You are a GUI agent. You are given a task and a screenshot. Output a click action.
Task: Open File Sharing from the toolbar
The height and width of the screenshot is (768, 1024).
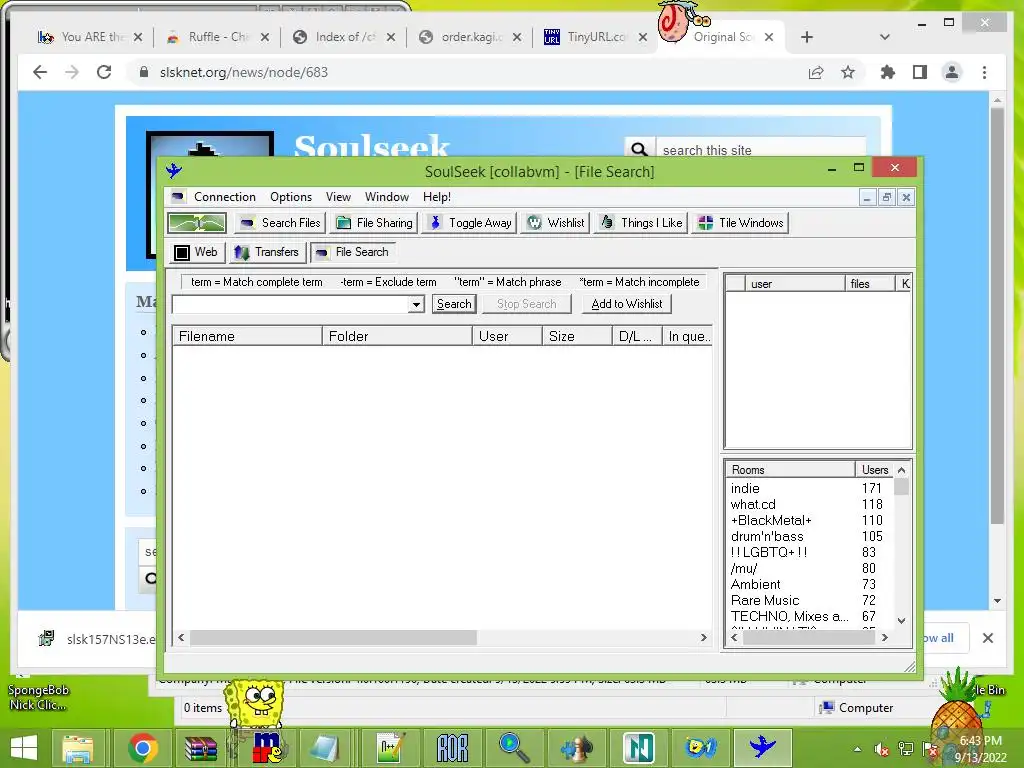[x=375, y=223]
